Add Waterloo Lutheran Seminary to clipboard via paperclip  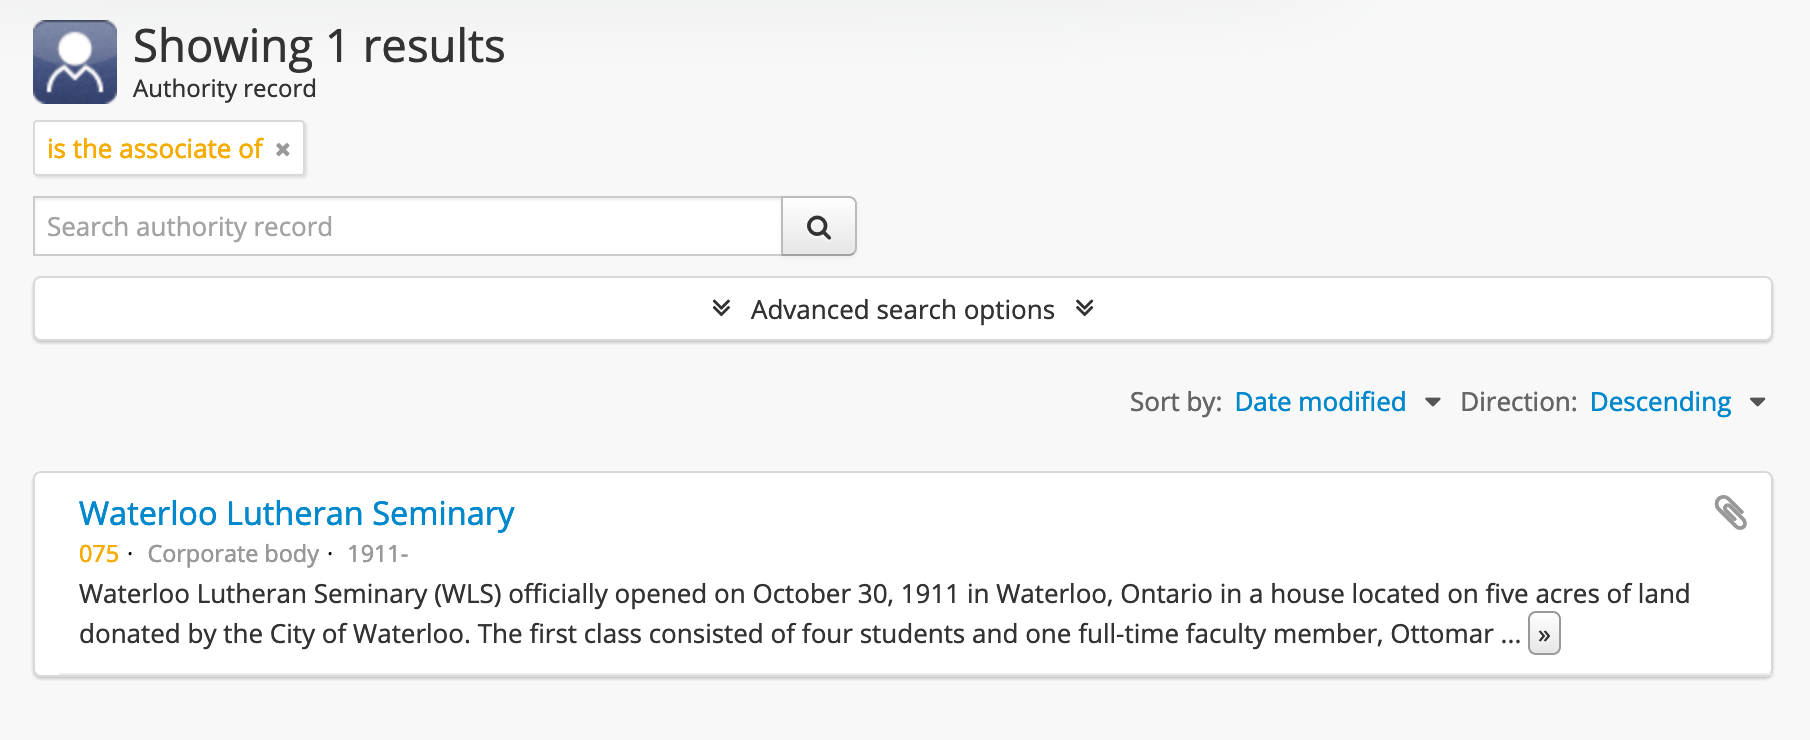(1730, 513)
